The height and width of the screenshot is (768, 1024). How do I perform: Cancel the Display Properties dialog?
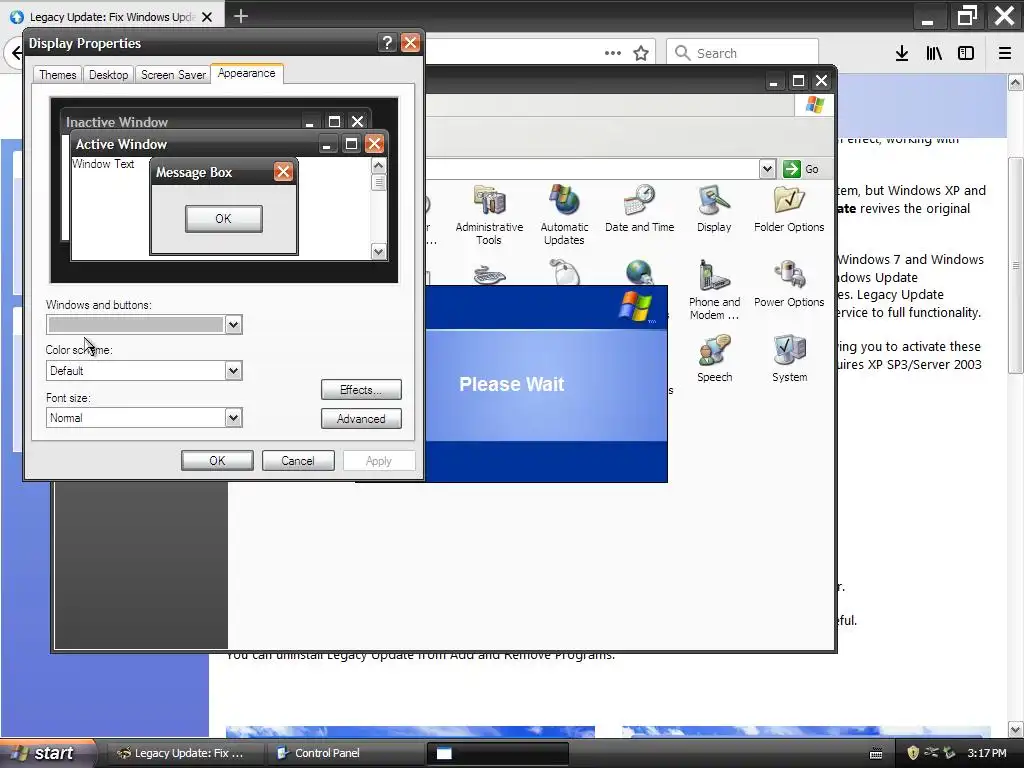[x=298, y=460]
